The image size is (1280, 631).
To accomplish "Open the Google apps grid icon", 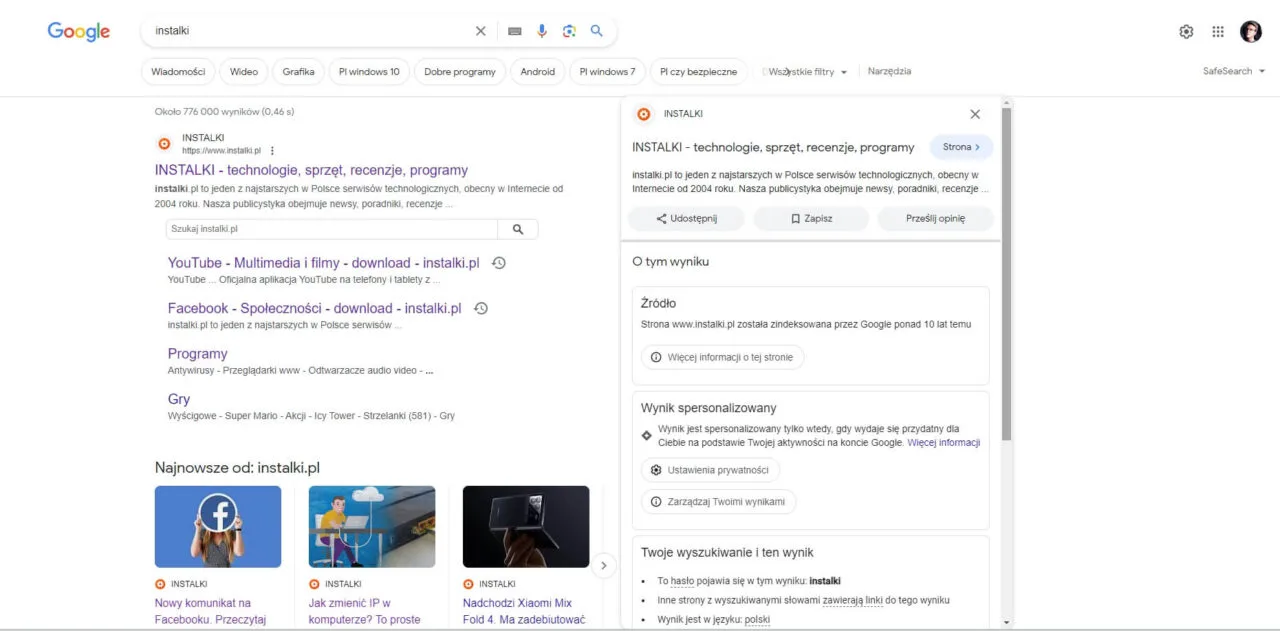I will point(1218,32).
